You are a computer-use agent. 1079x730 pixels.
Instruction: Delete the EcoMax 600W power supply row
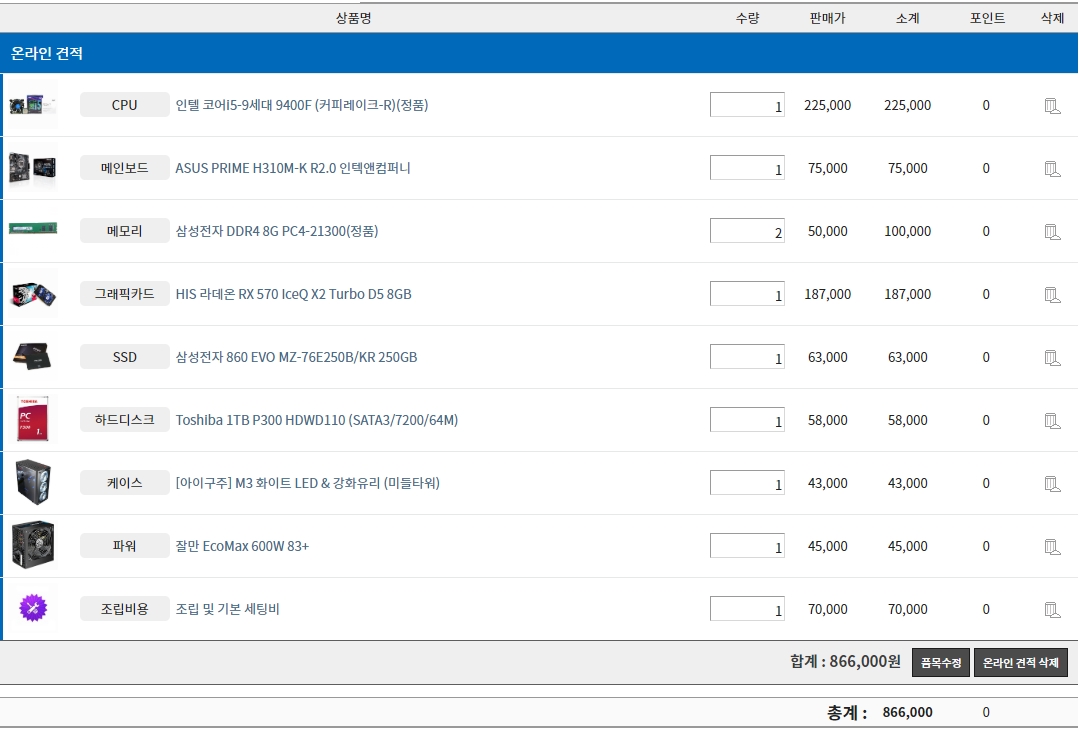[1052, 546]
